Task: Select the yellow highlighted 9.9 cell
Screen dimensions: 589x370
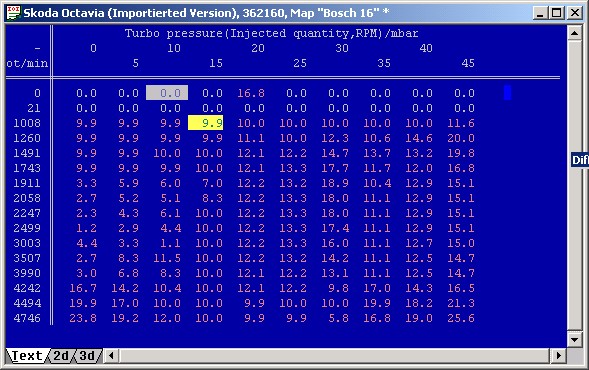Action: [205, 123]
